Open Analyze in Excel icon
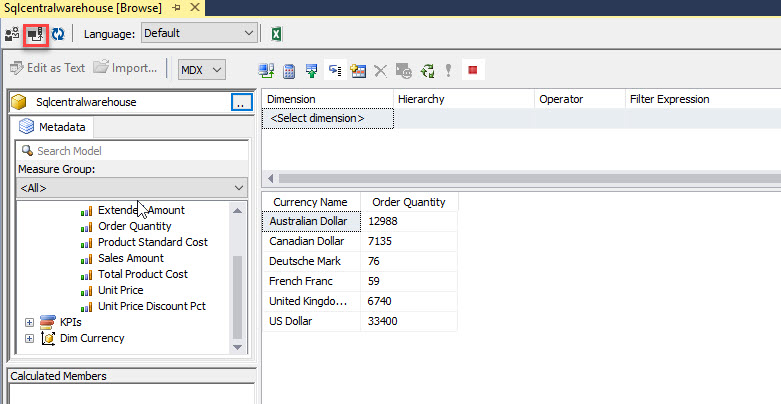The width and height of the screenshot is (781, 404). tap(276, 34)
